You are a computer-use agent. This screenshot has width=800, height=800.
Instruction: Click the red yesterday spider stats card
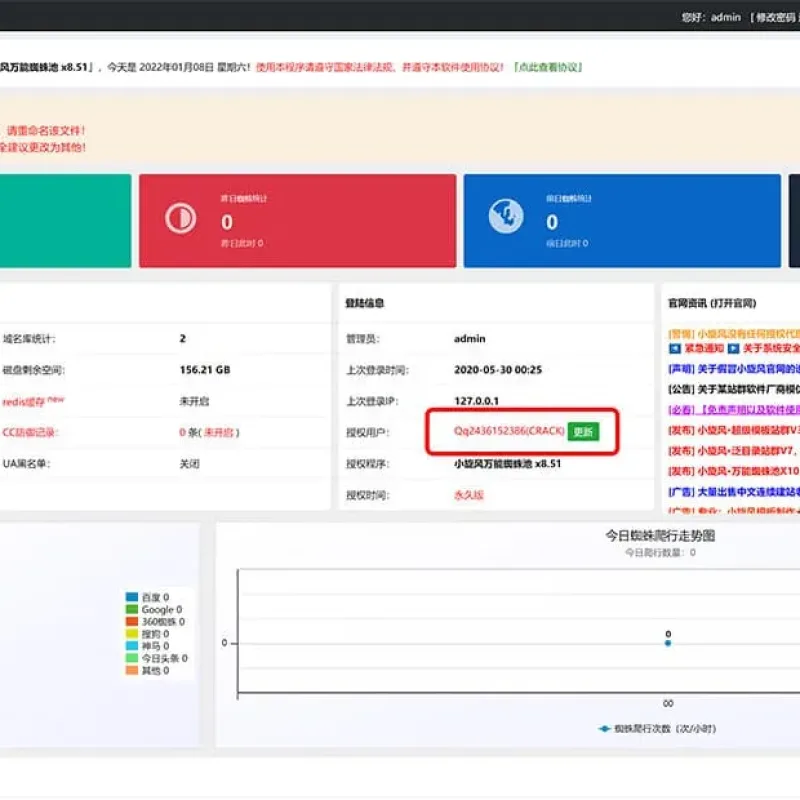click(x=297, y=221)
